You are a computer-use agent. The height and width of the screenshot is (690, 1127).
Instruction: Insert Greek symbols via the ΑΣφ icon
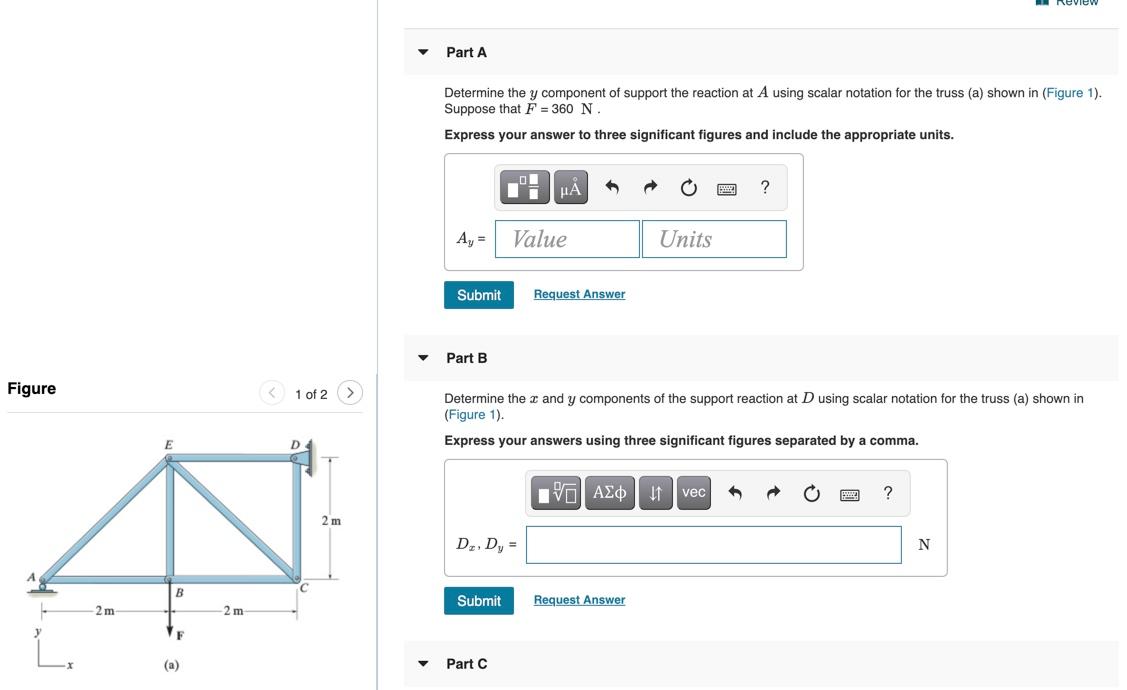pyautogui.click(x=609, y=492)
